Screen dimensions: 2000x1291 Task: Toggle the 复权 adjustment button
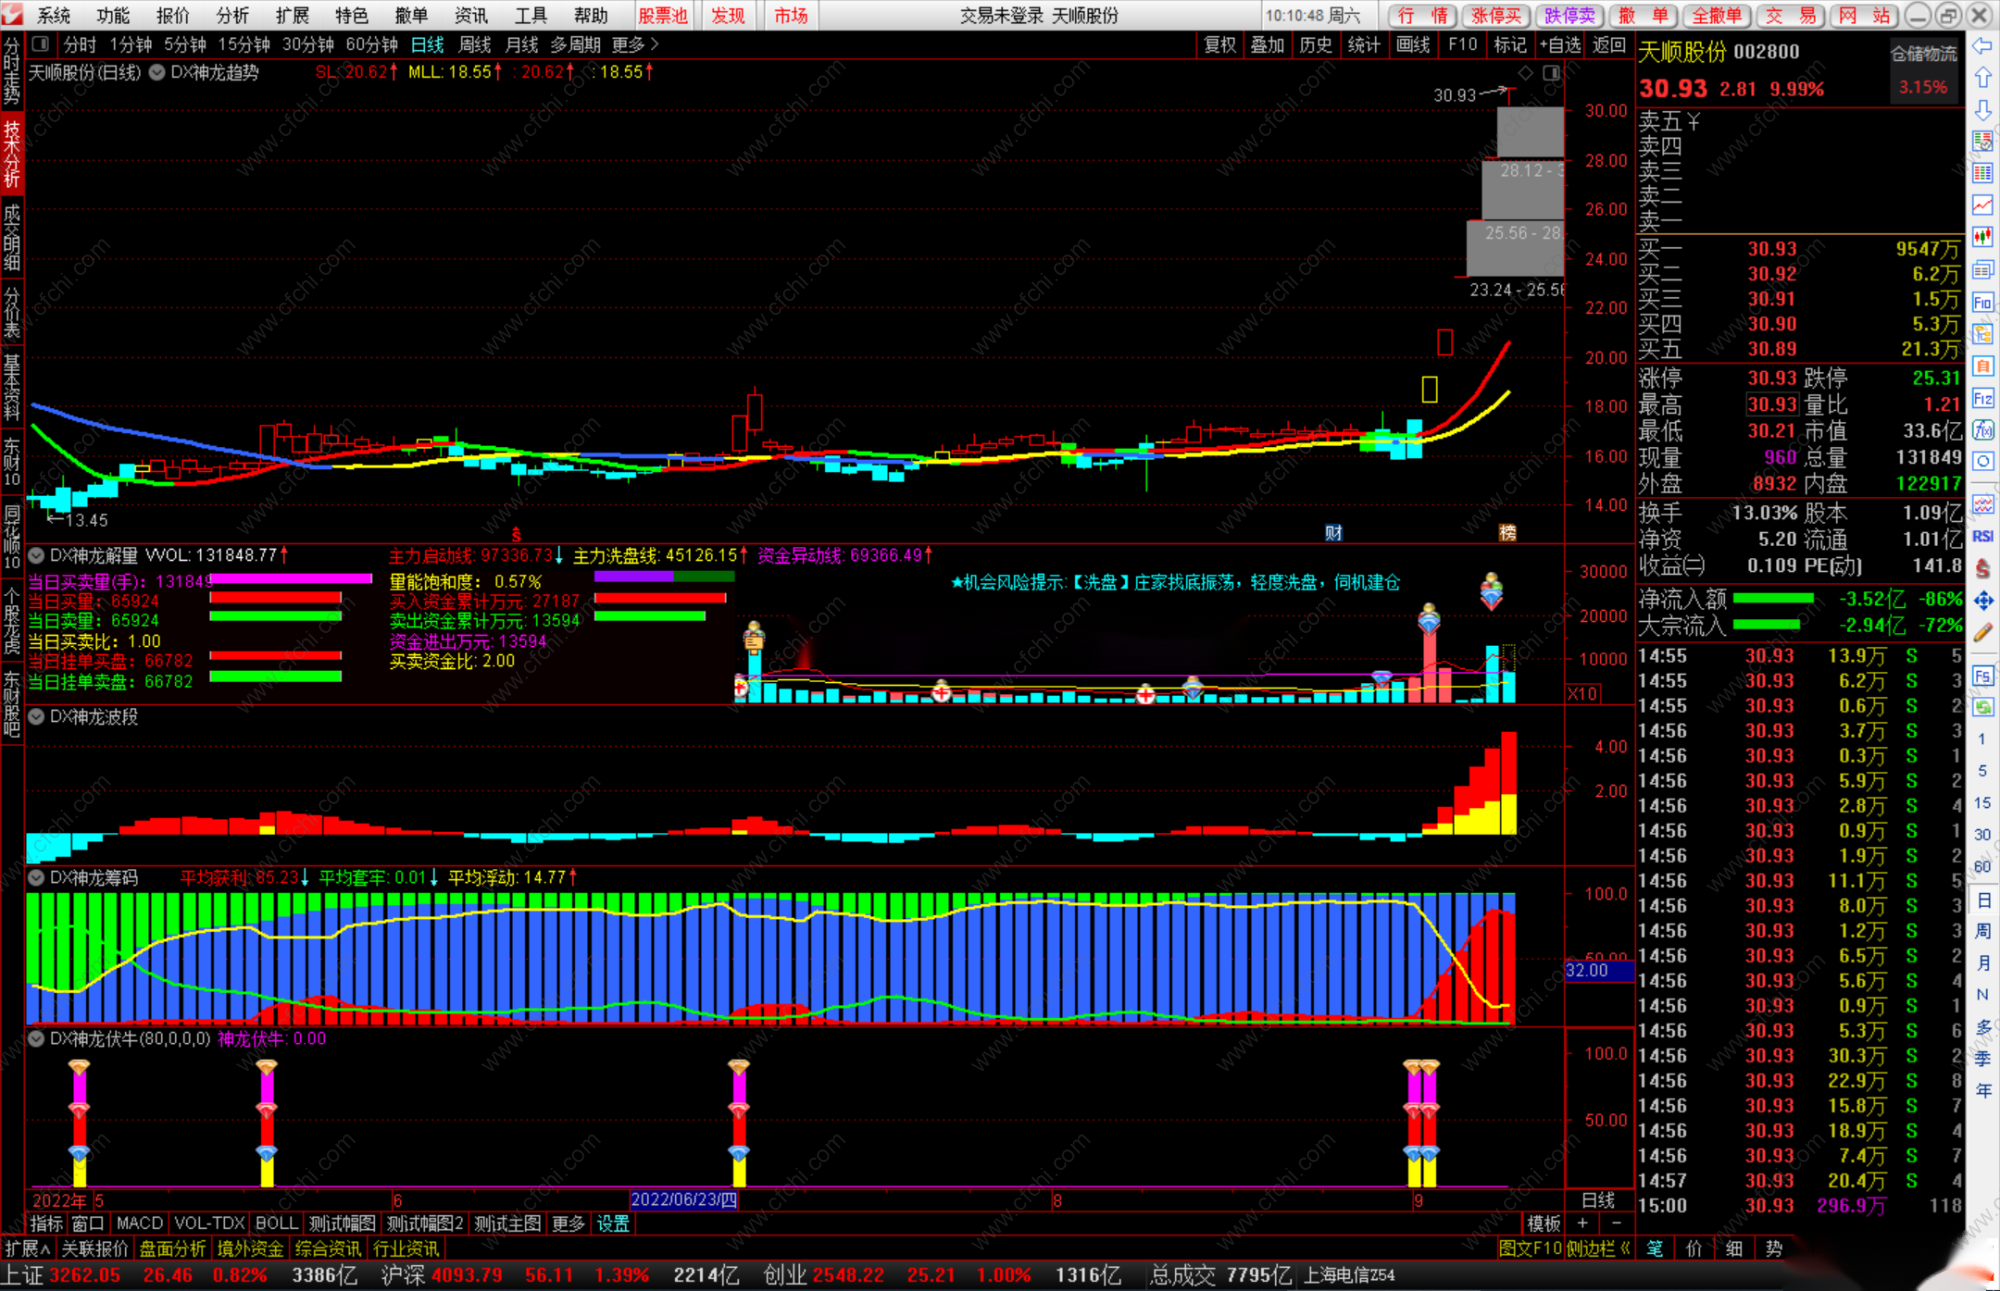1219,44
